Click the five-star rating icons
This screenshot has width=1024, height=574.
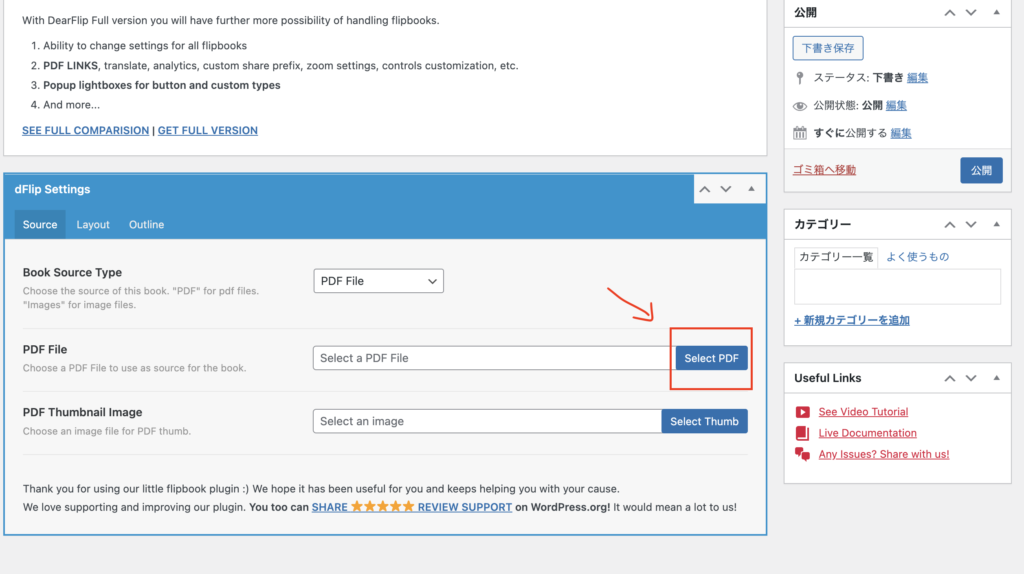coord(383,506)
